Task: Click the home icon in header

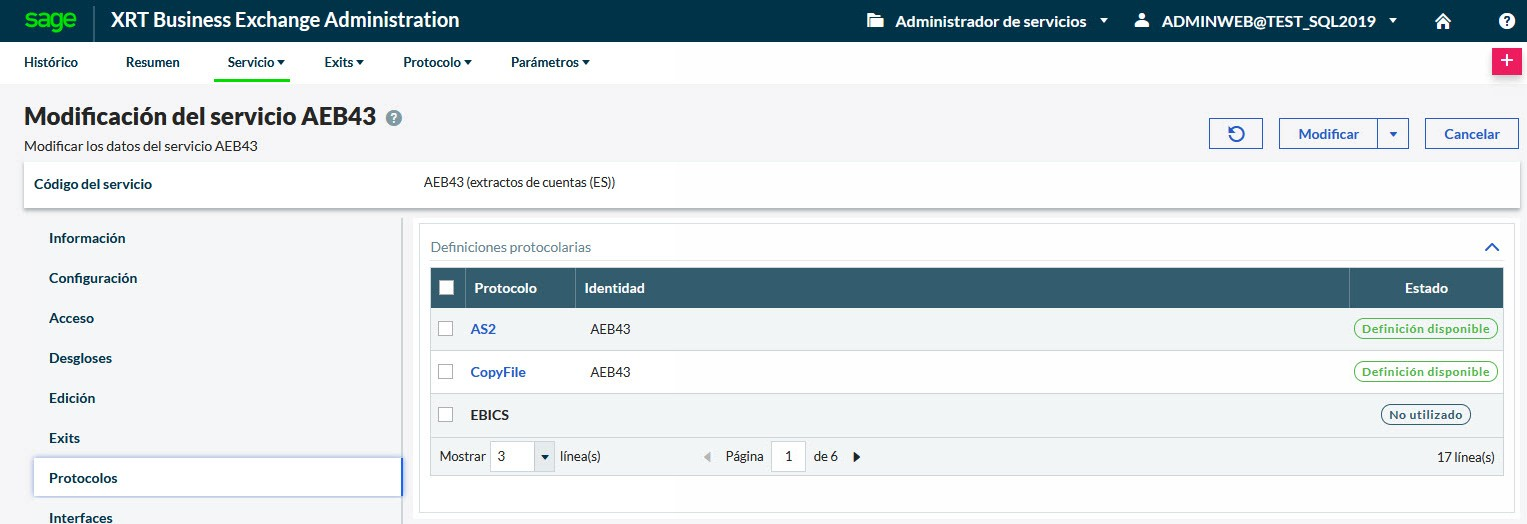Action: point(1443,21)
